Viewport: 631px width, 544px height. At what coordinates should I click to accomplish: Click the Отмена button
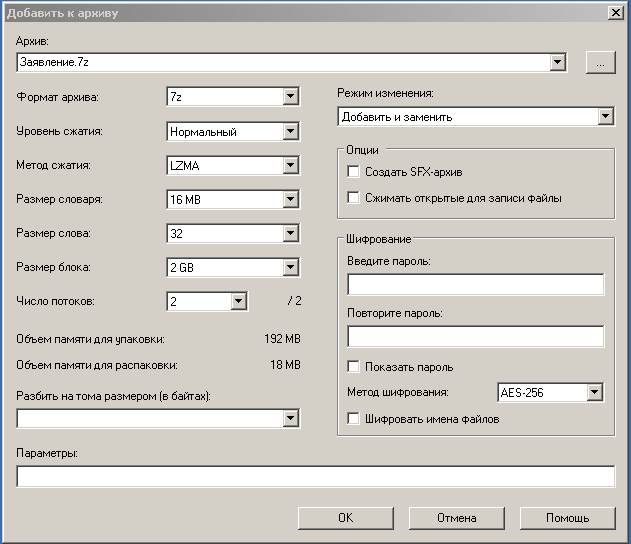[457, 518]
